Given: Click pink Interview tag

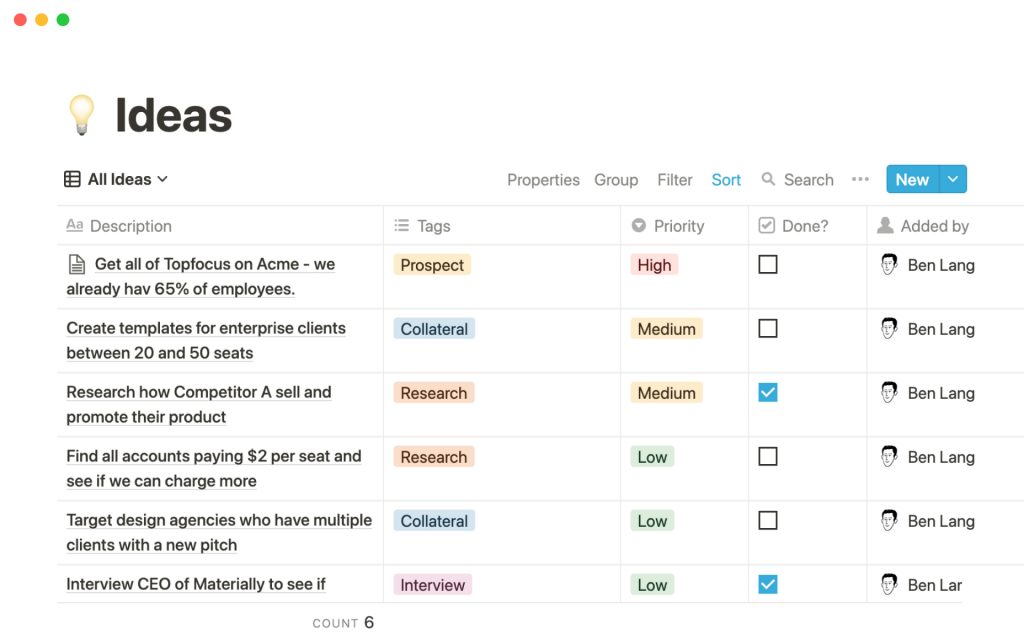Looking at the screenshot, I should (432, 584).
